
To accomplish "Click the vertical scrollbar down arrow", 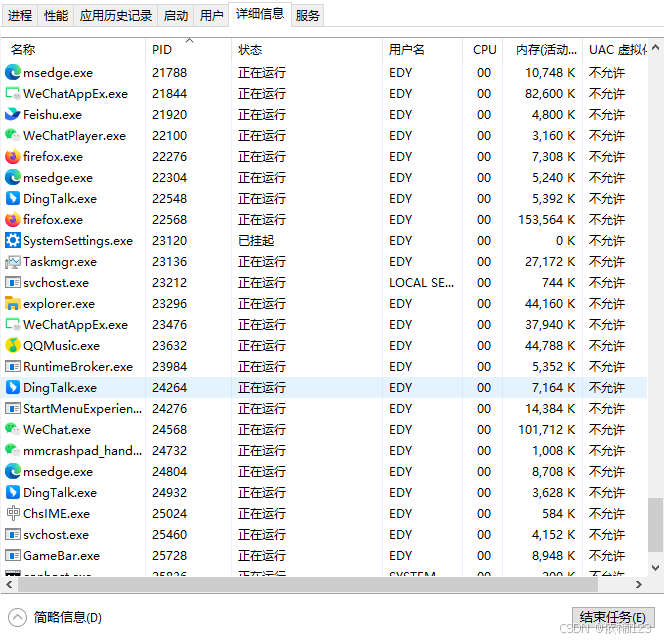I will pyautogui.click(x=656, y=568).
